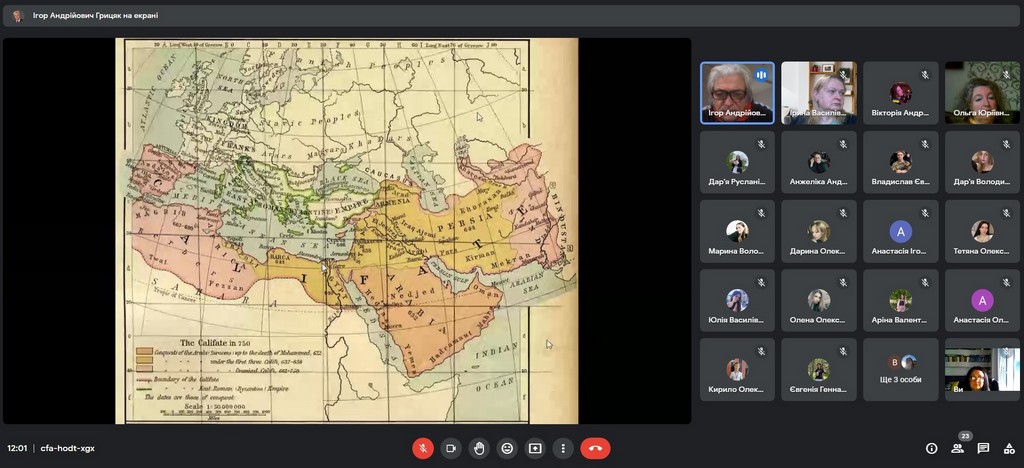Unmute the microphone
The image size is (1024, 468).
pos(423,449)
